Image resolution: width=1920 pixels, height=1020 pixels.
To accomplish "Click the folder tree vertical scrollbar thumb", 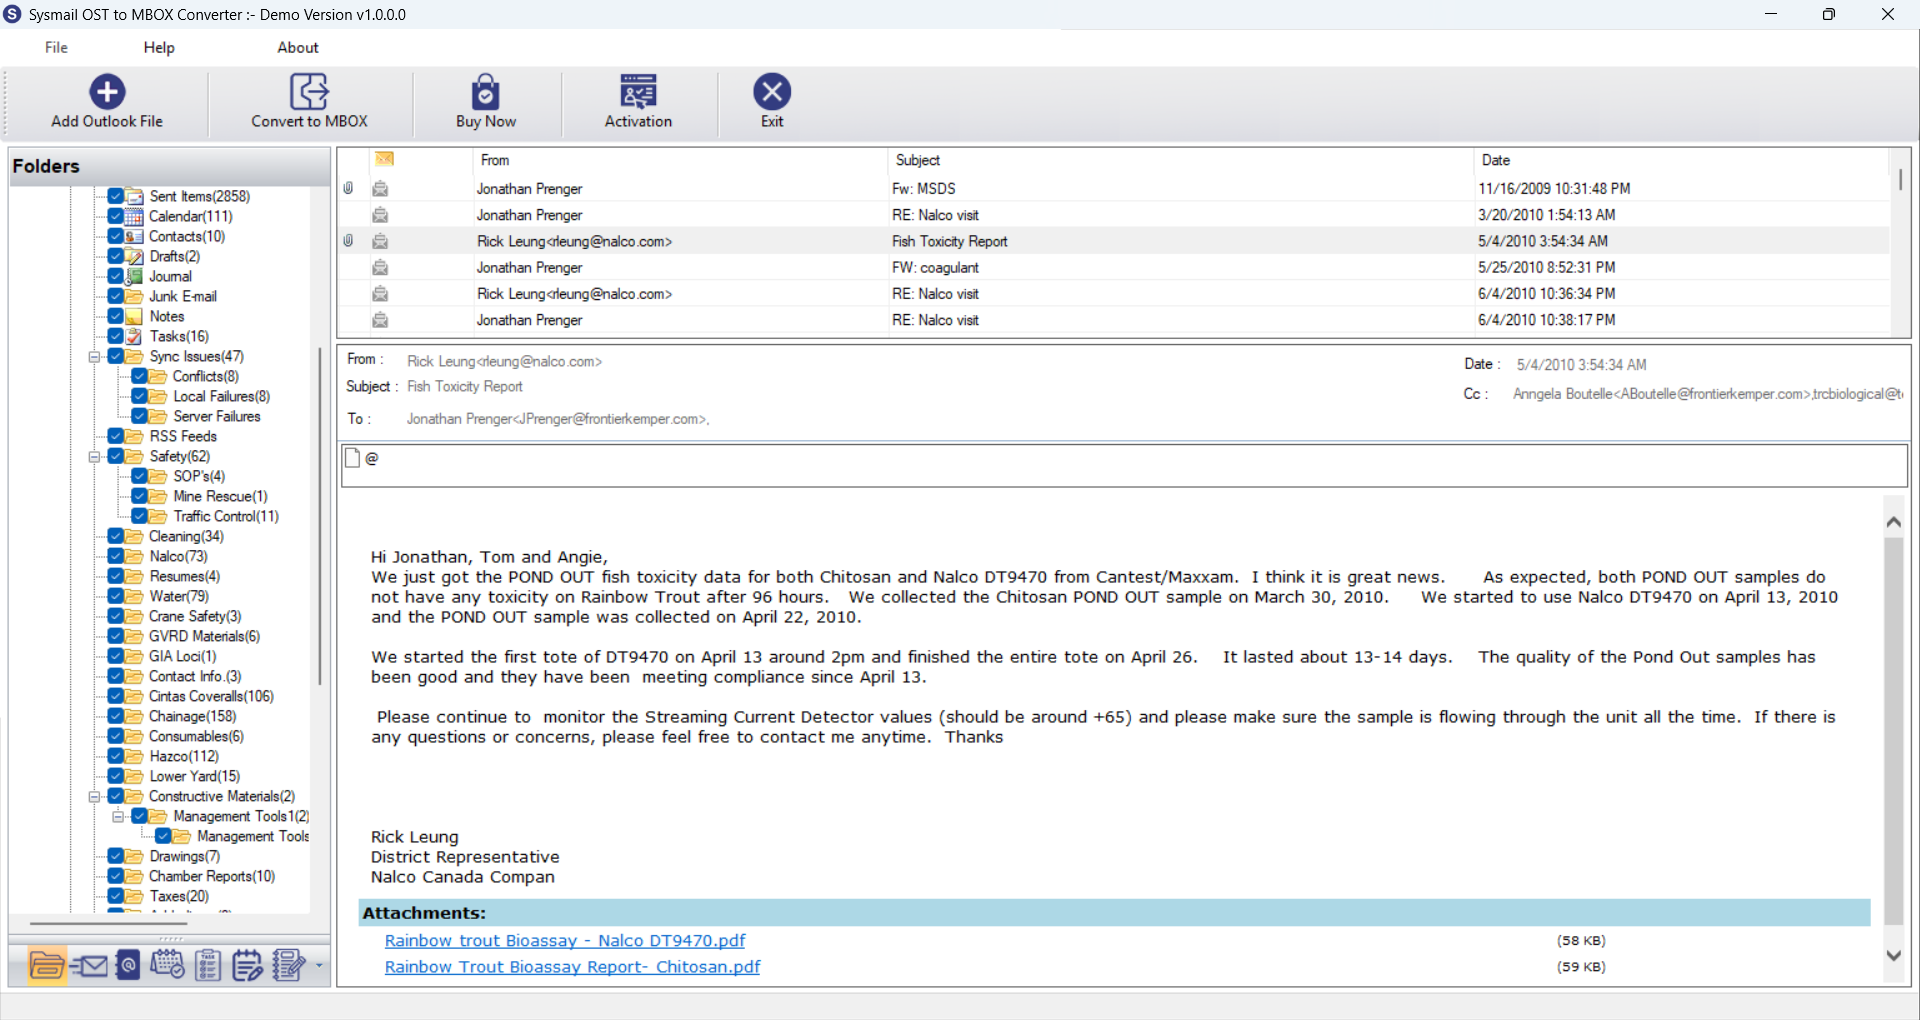I will (320, 515).
